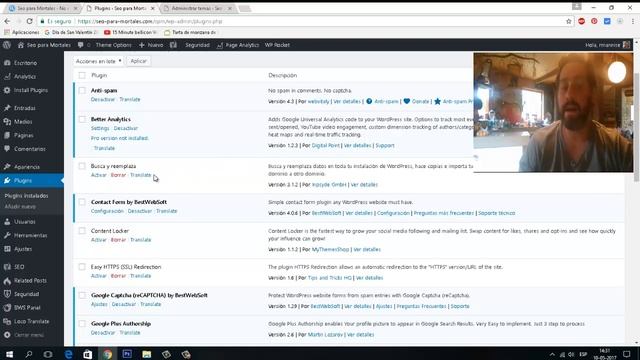Viewport: 640px width, 360px height.
Task: Open Hola user account menu
Action: point(607,45)
